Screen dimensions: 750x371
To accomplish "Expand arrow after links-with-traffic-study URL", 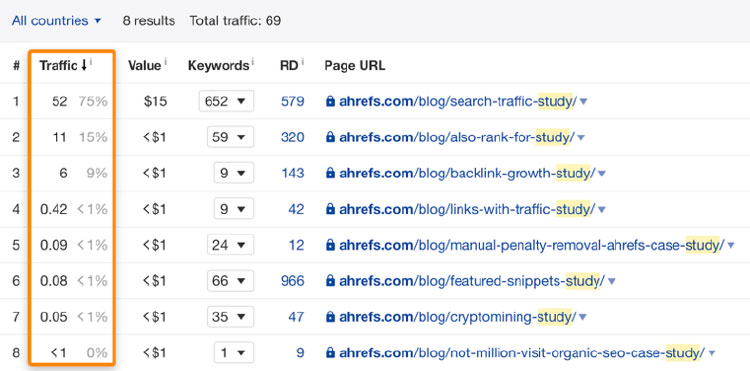I will 602,209.
